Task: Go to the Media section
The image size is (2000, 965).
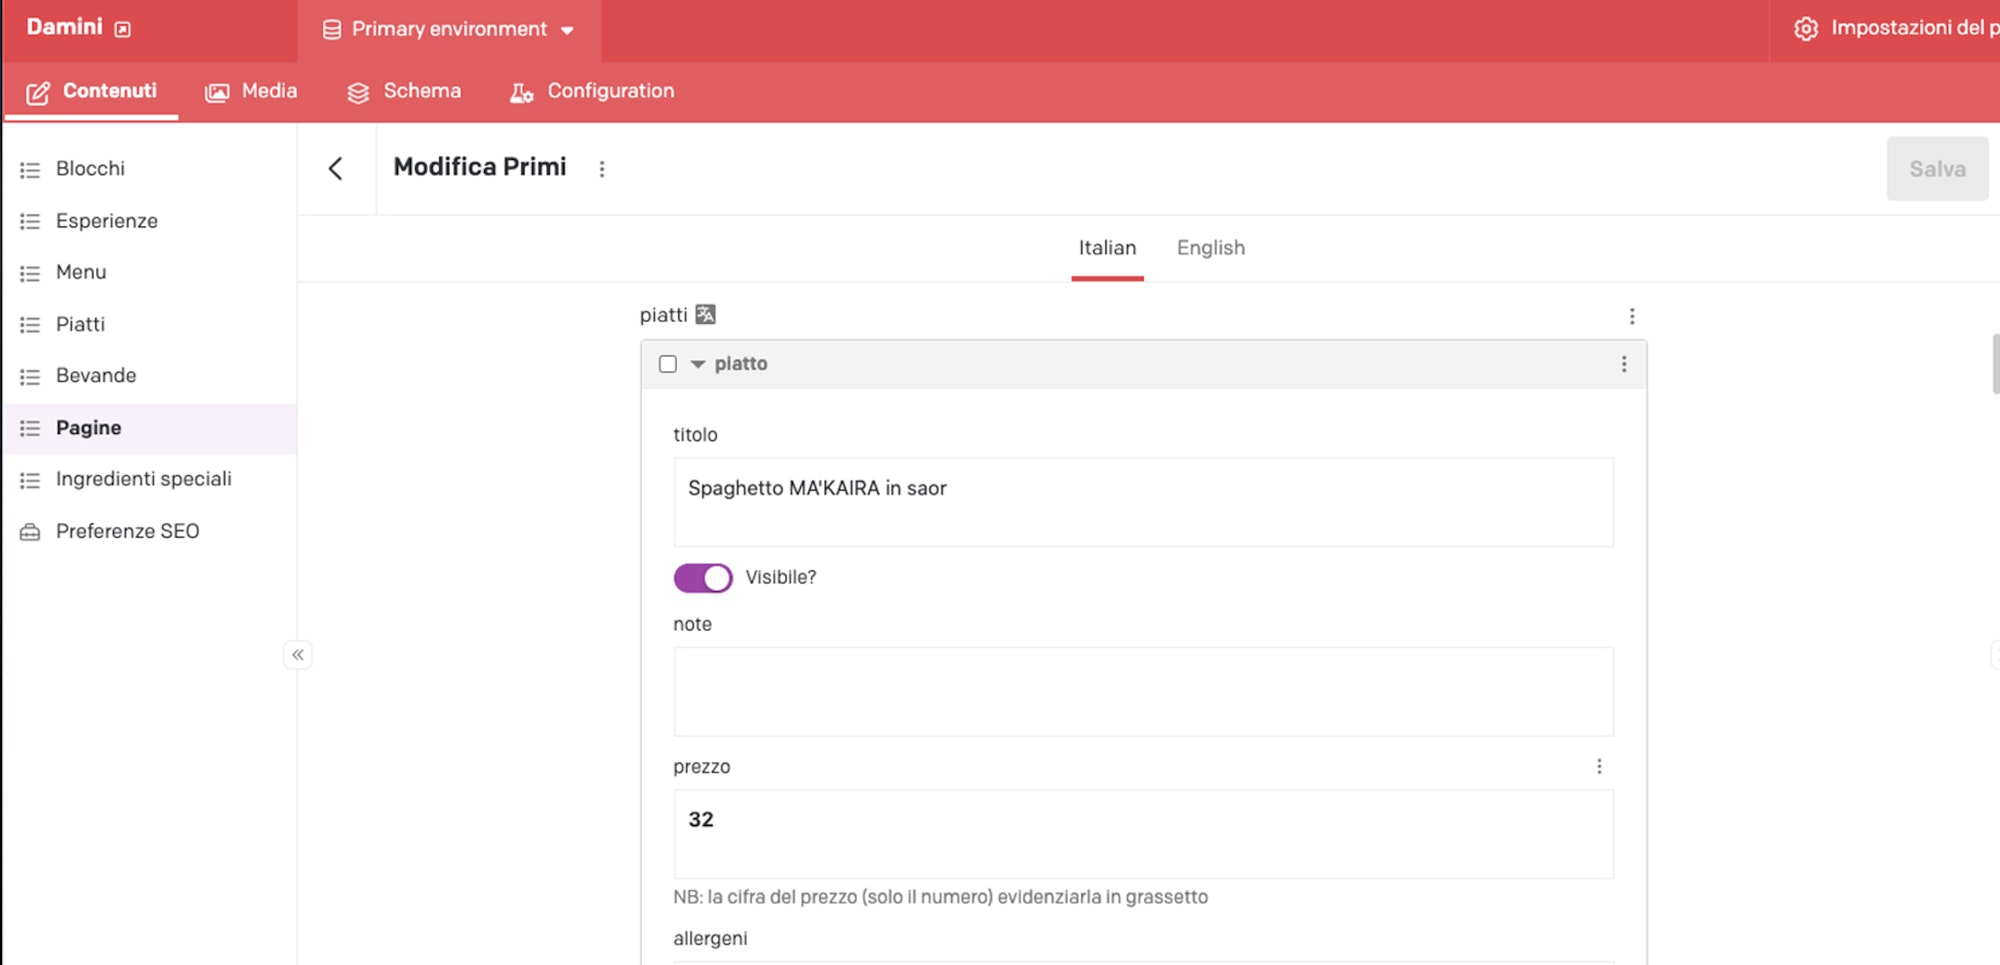Action: pos(251,91)
